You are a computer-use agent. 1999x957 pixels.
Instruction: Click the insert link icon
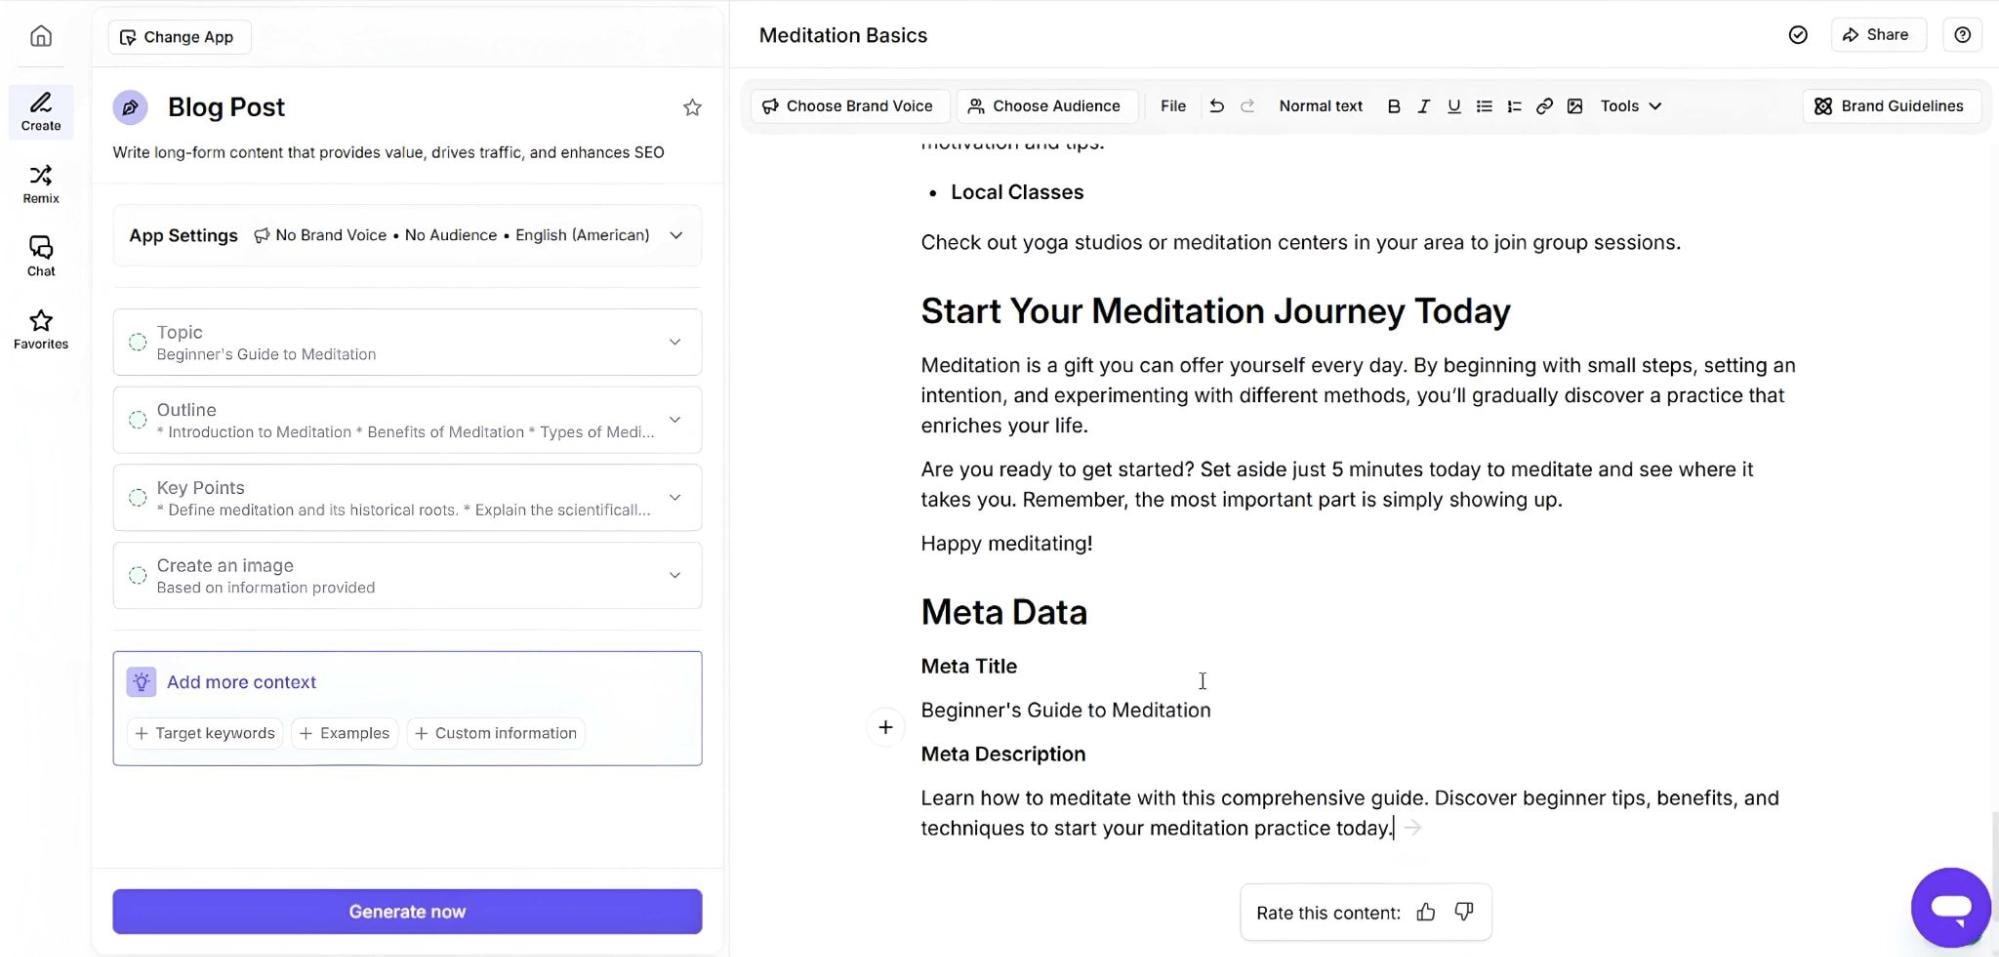tap(1544, 106)
